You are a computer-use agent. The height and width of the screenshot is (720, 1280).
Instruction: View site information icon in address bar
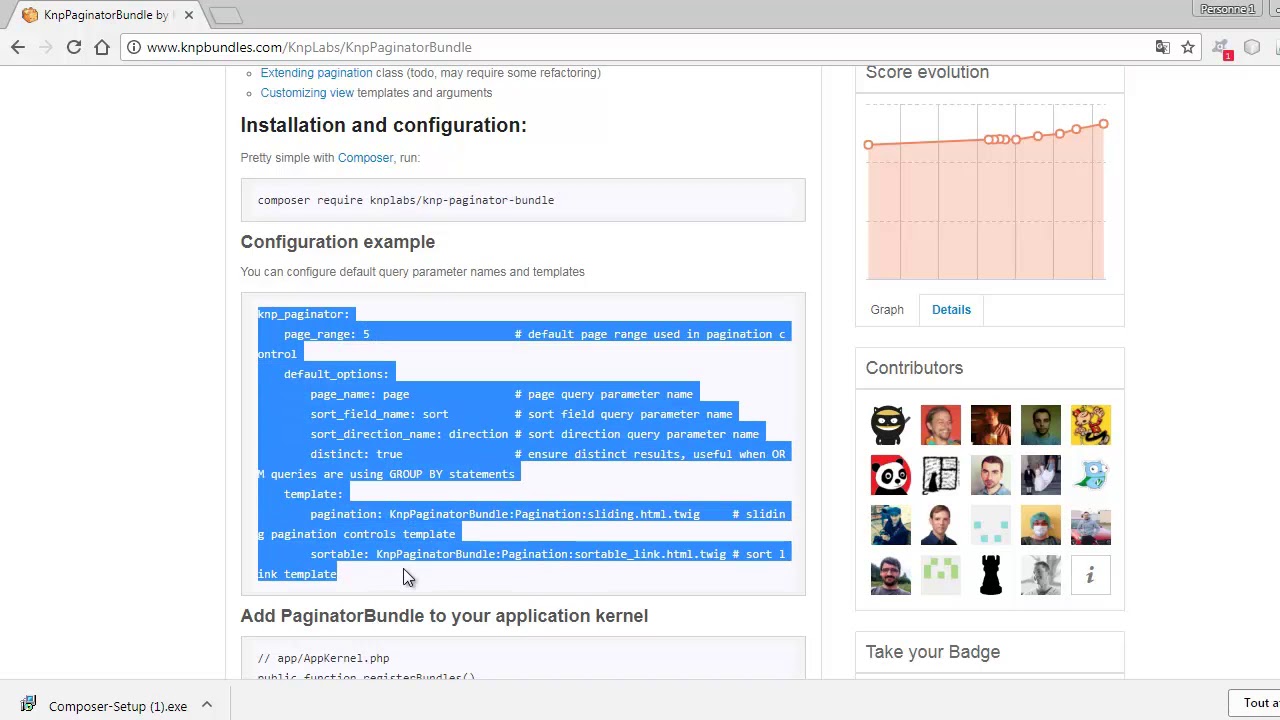134,47
